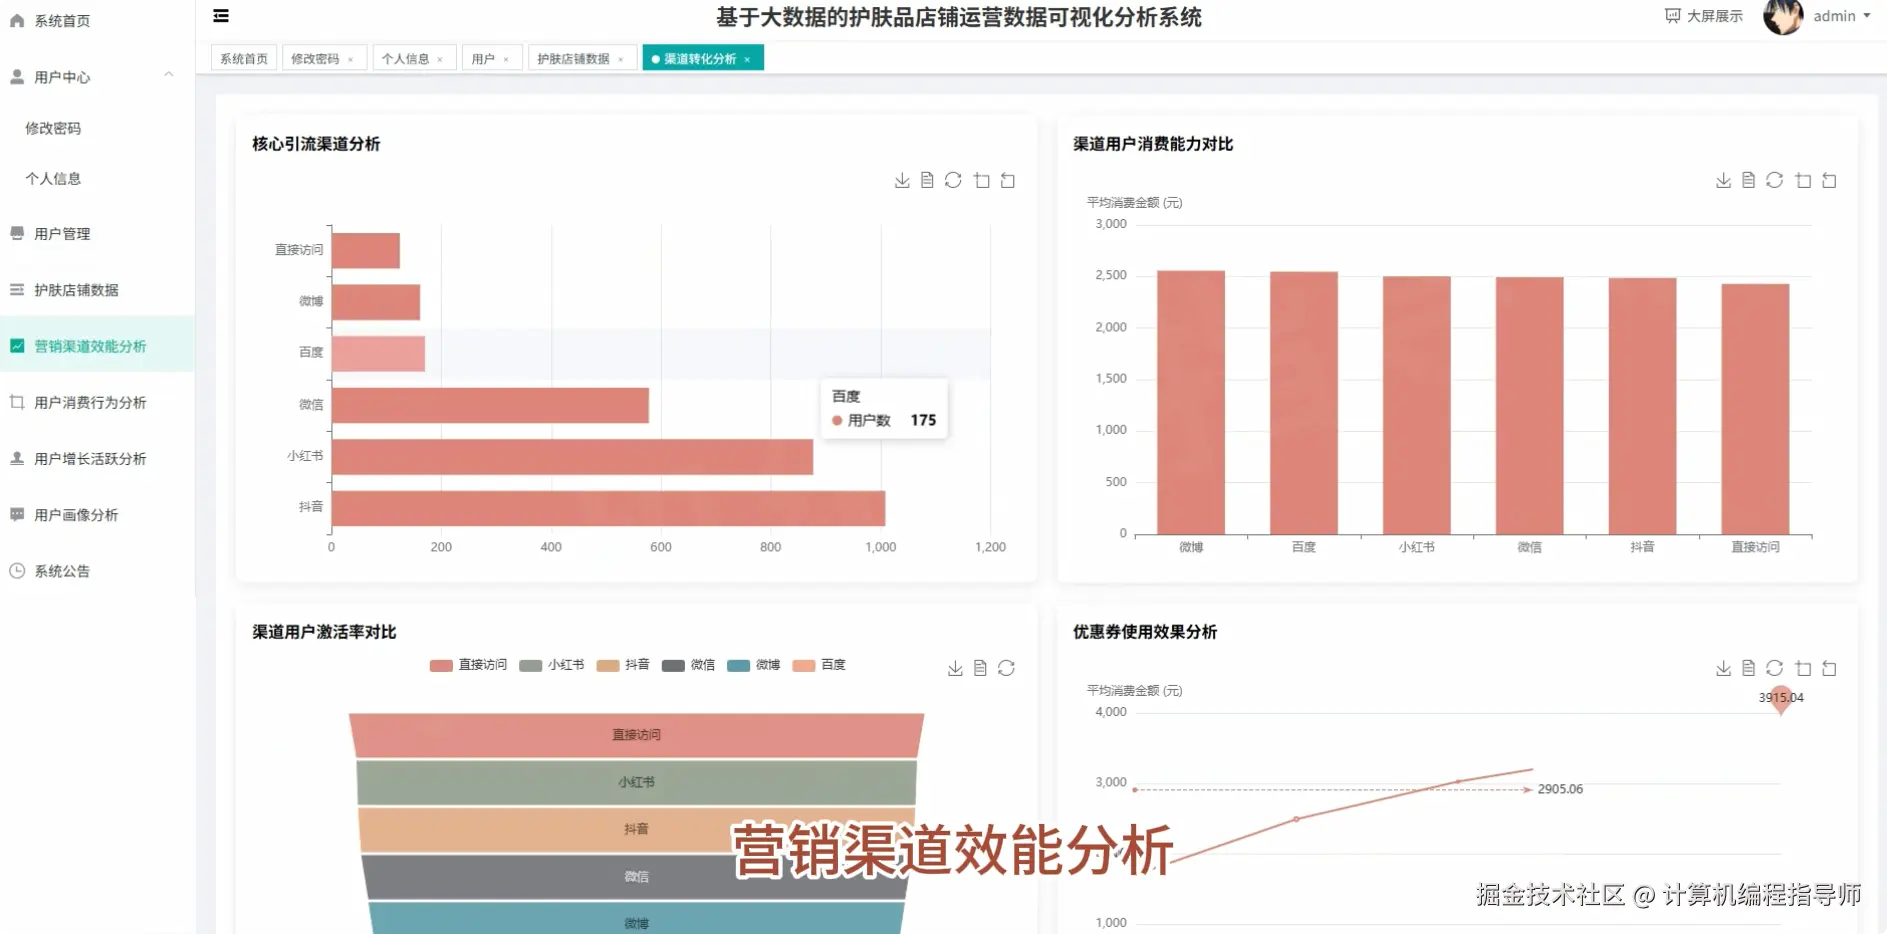Open data view for 渠道用户激活率对比 funnel

coord(980,668)
